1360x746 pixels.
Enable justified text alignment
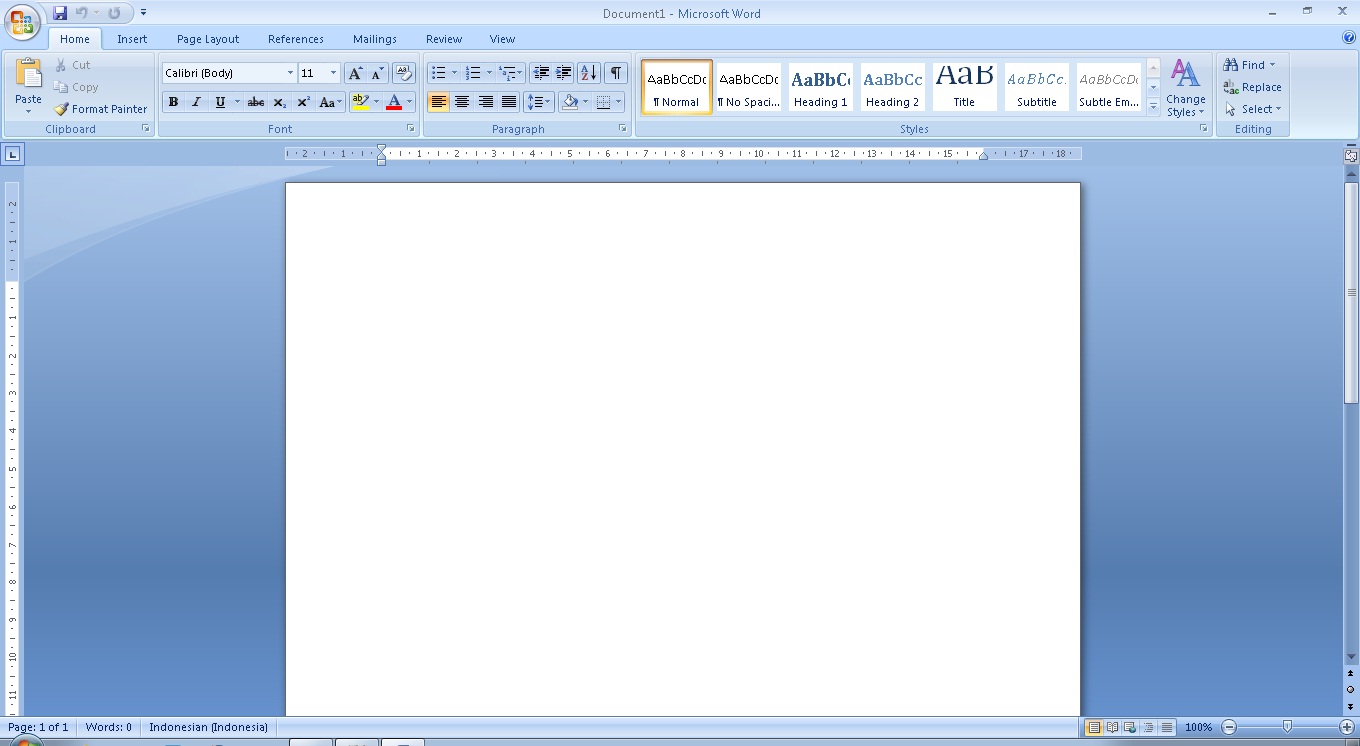click(x=509, y=101)
